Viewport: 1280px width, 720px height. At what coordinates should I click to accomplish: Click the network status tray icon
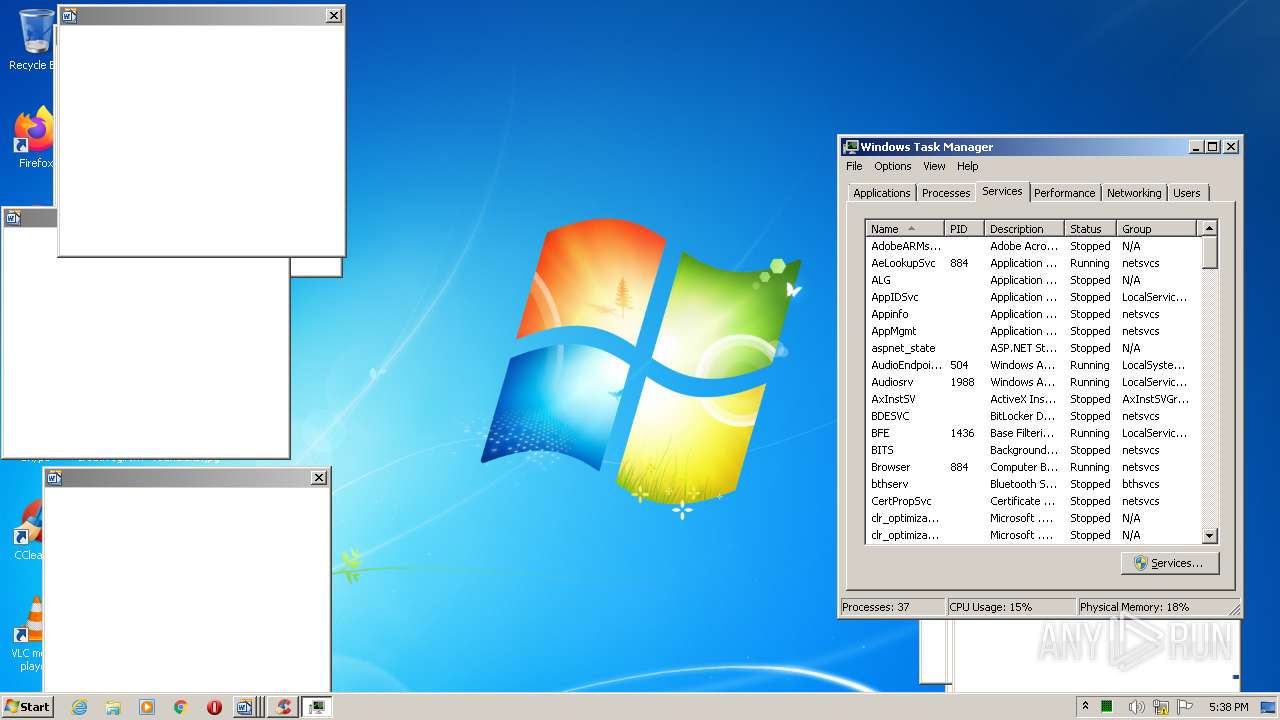click(x=1161, y=706)
